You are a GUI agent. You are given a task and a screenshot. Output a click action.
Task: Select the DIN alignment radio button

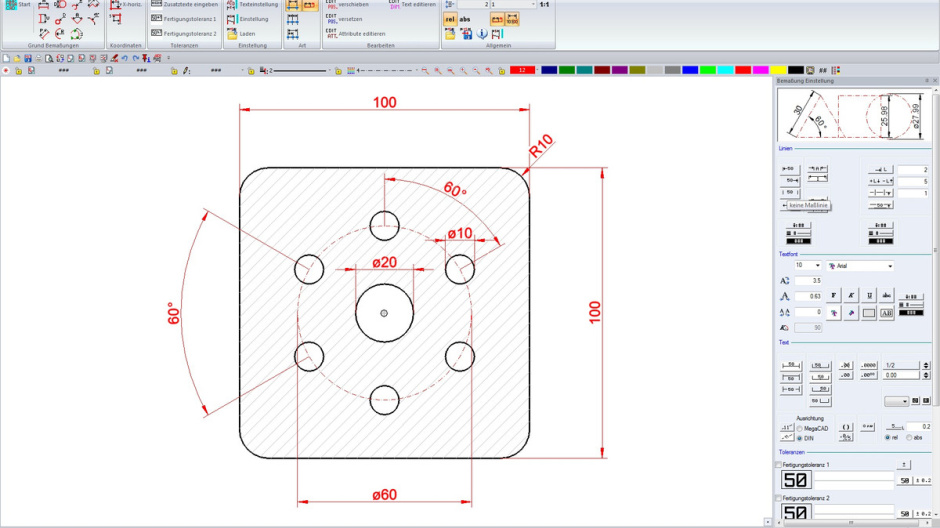pos(800,438)
